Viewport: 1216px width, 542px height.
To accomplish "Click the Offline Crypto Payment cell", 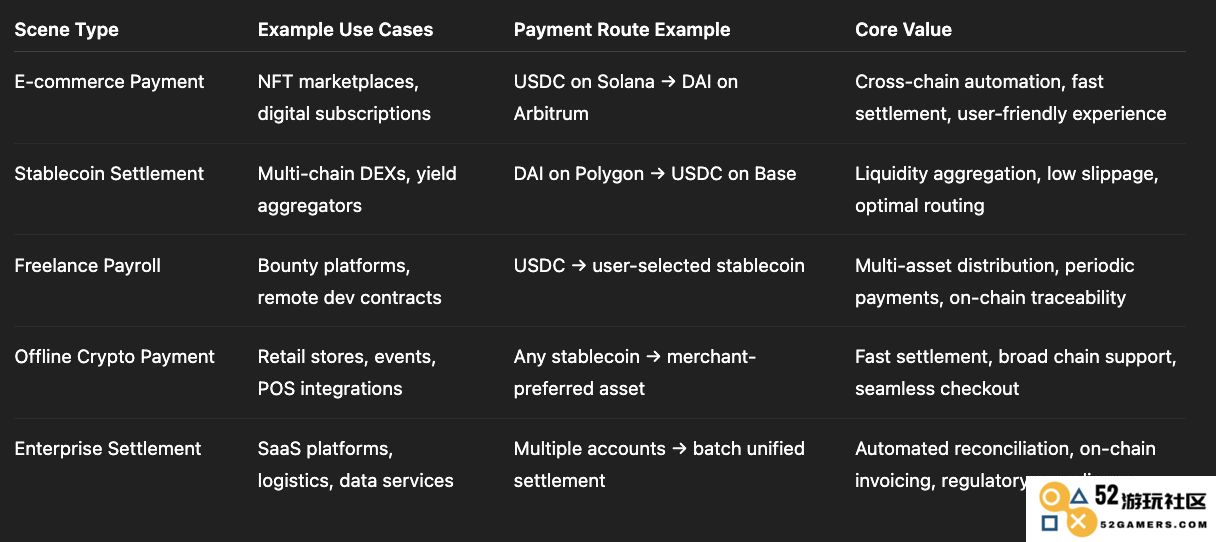I will click(114, 357).
